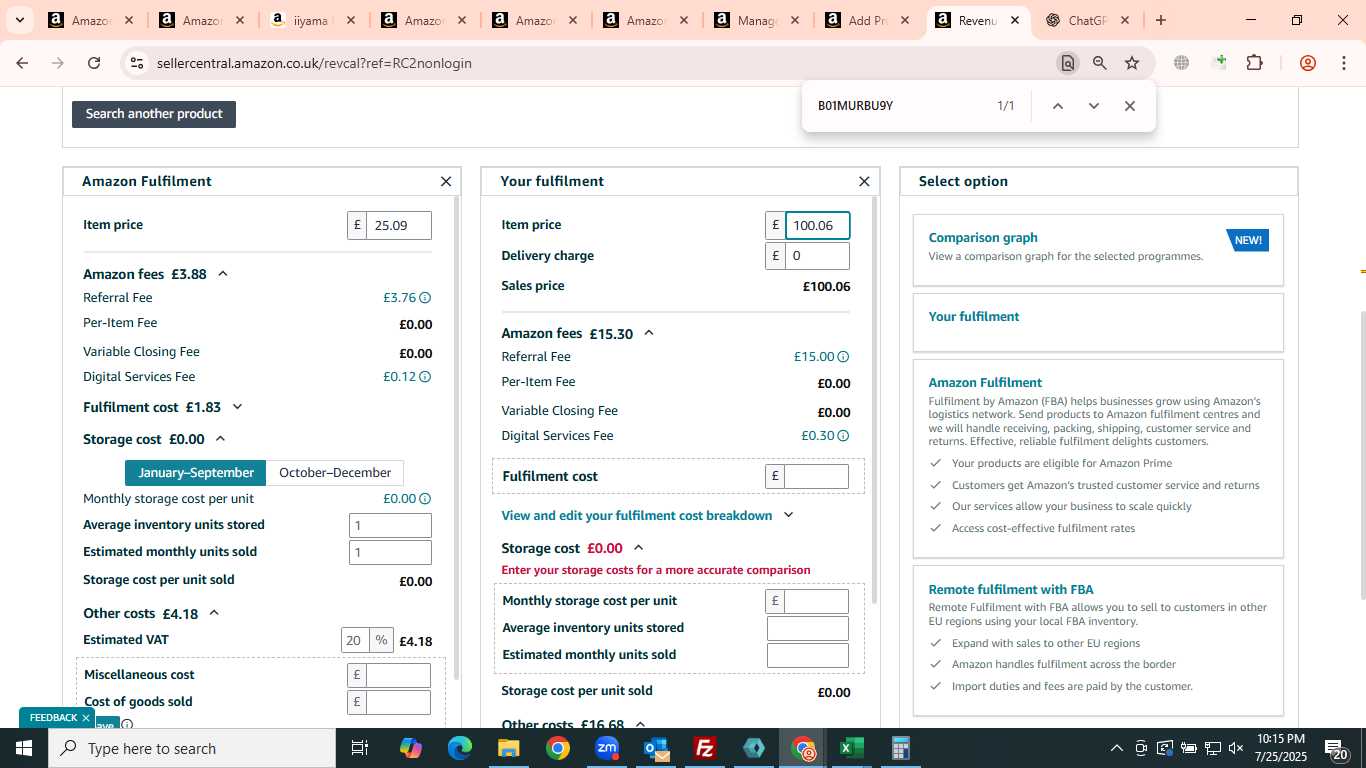
Task: Close the Amazon Fulfilment panel
Action: (x=446, y=182)
